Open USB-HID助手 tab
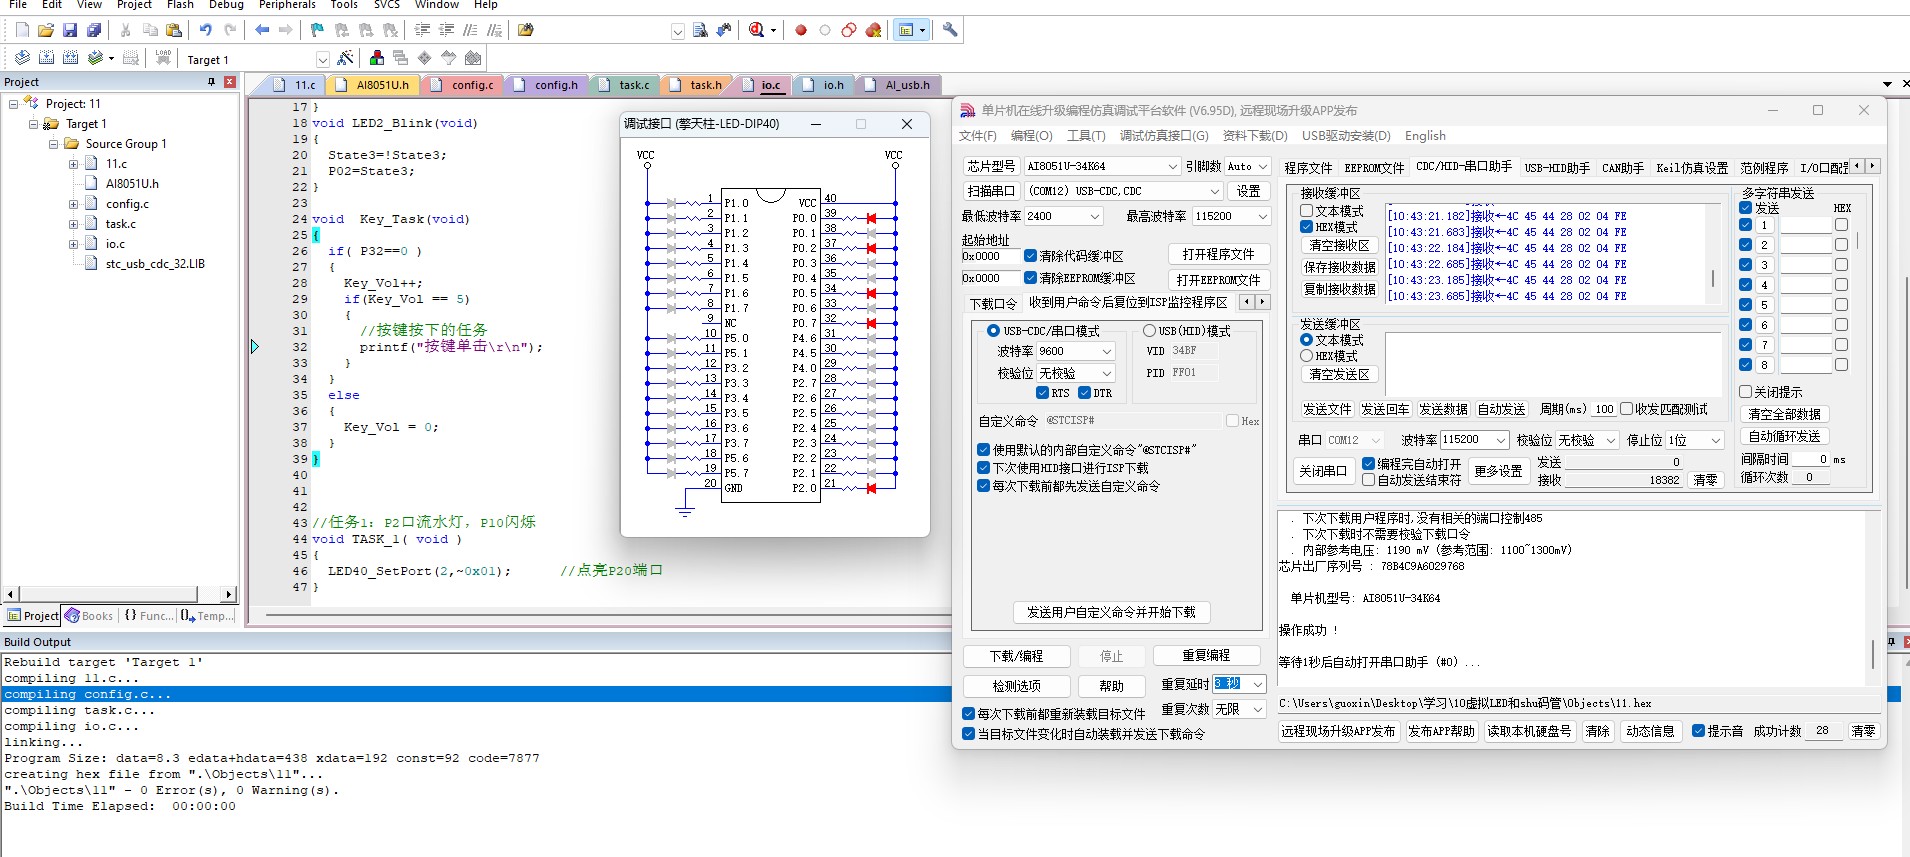Image resolution: width=1910 pixels, height=857 pixels. pos(1556,168)
